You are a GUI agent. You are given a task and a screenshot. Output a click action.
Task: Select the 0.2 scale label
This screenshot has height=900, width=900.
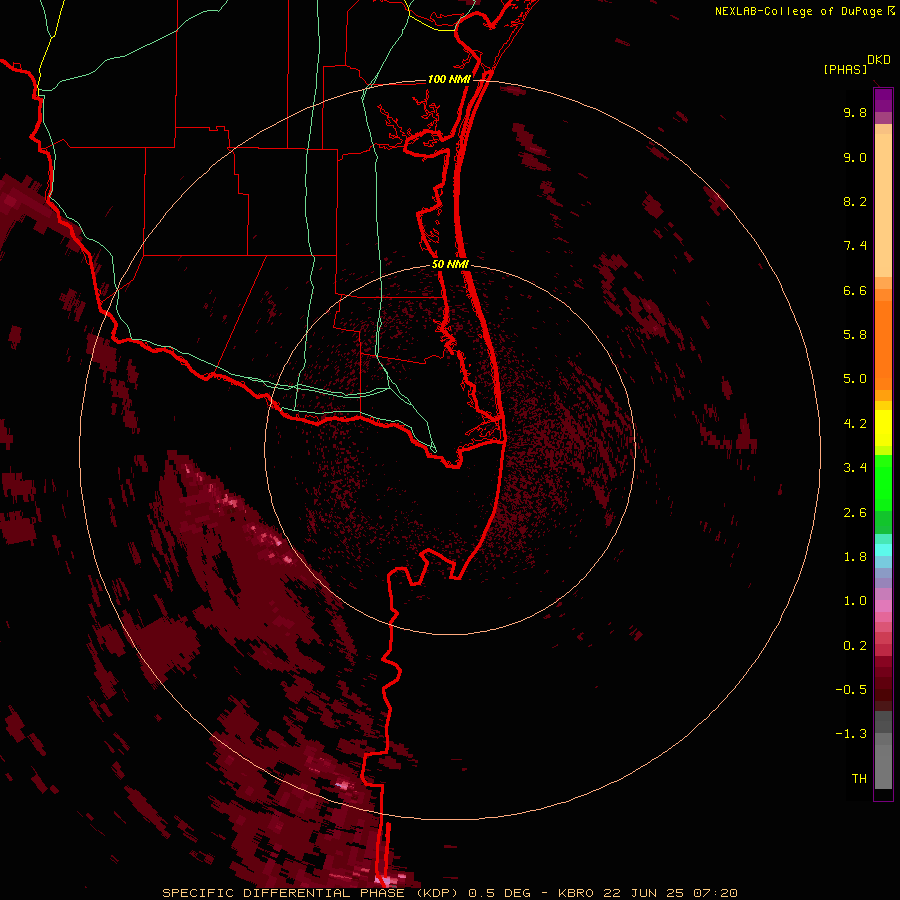(x=855, y=646)
